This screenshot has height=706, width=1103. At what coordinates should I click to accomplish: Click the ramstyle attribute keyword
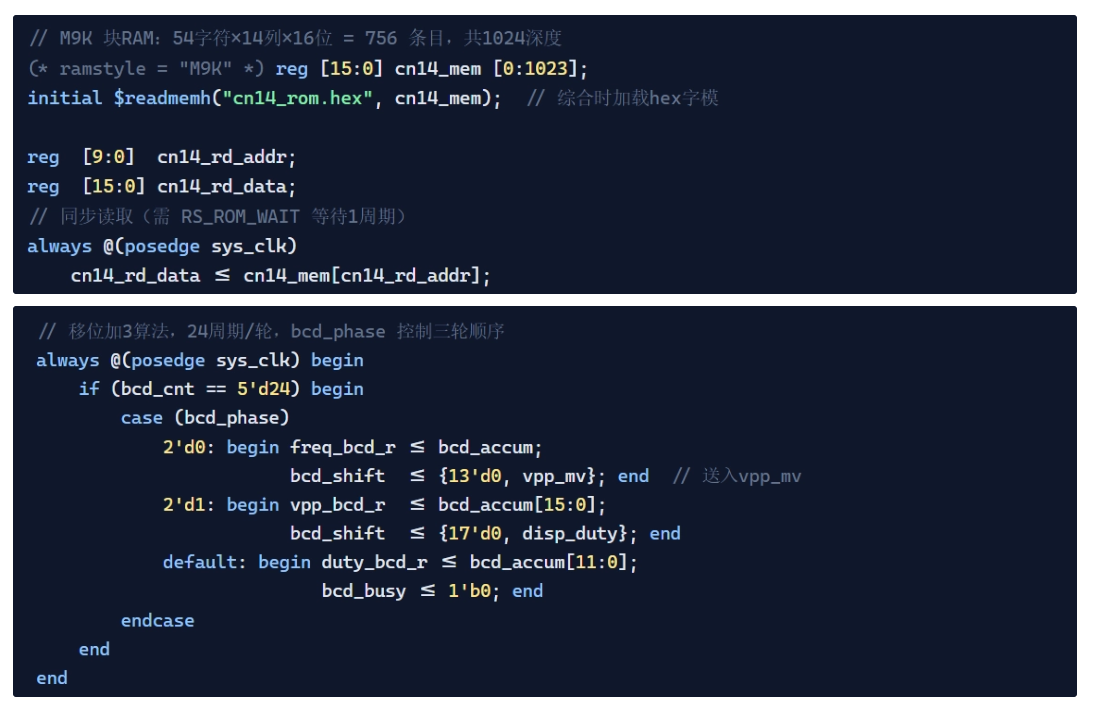101,69
